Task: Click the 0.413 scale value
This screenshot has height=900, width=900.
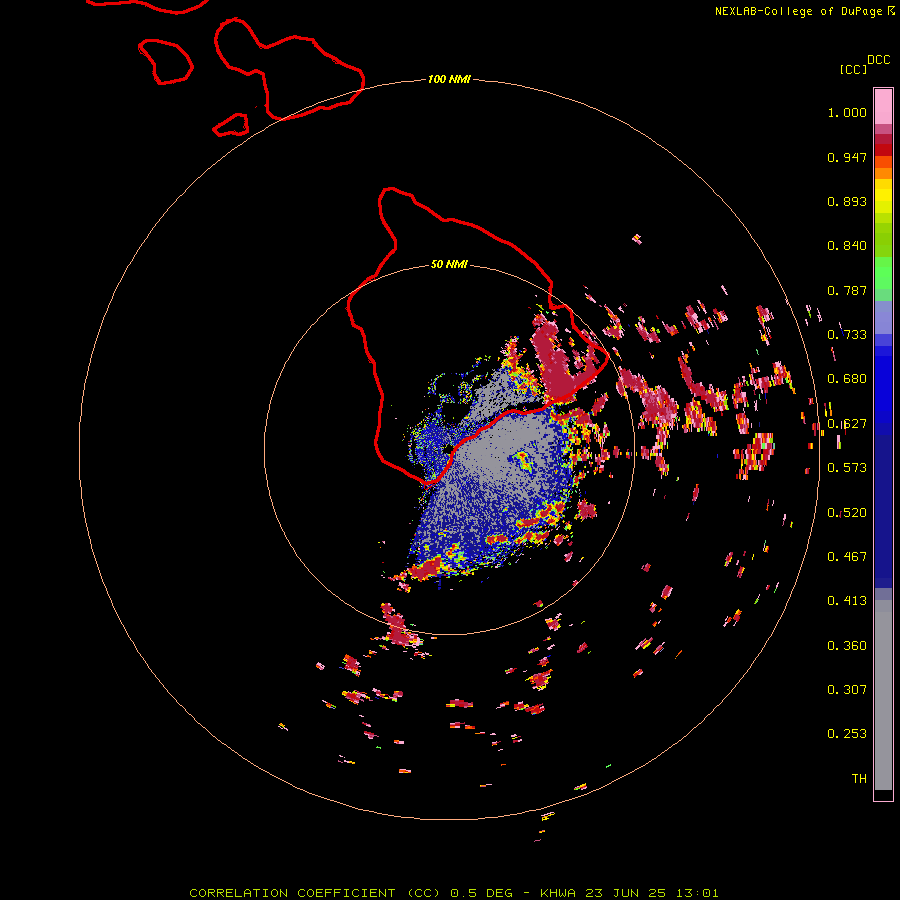Action: pos(847,601)
